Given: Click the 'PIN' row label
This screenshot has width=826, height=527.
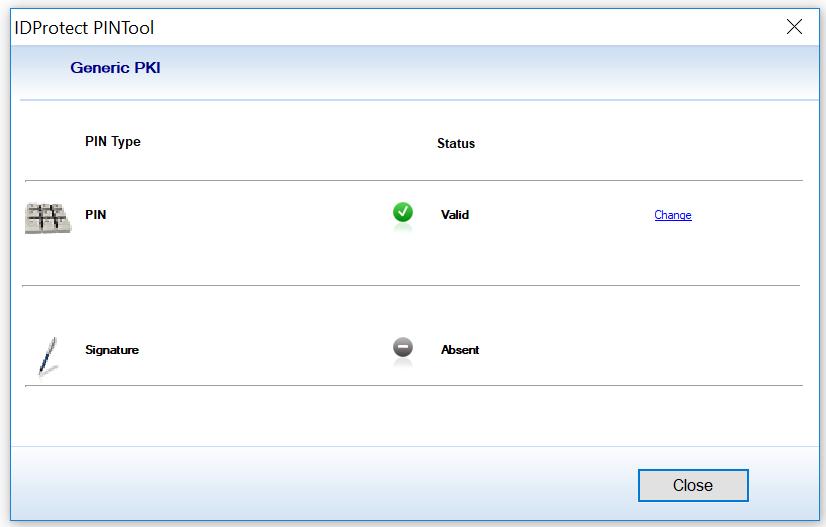Looking at the screenshot, I should [95, 214].
